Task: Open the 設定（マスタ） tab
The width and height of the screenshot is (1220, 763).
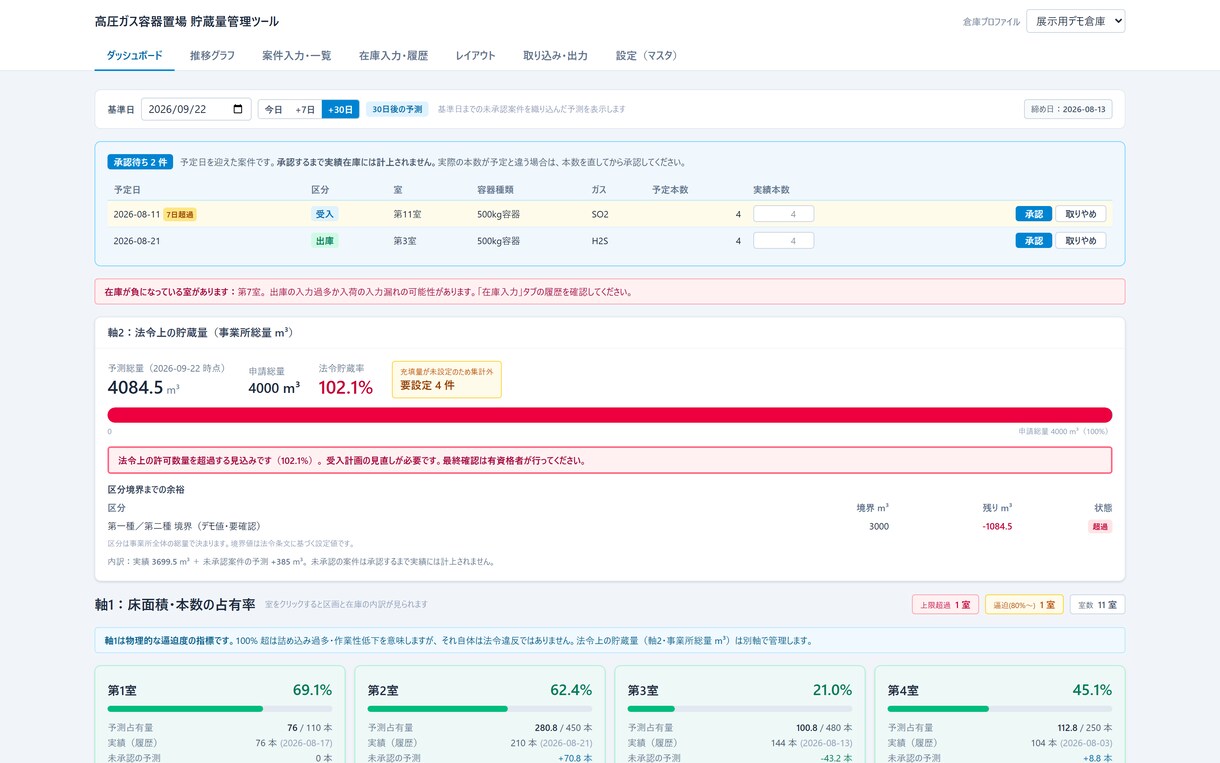Action: point(647,56)
